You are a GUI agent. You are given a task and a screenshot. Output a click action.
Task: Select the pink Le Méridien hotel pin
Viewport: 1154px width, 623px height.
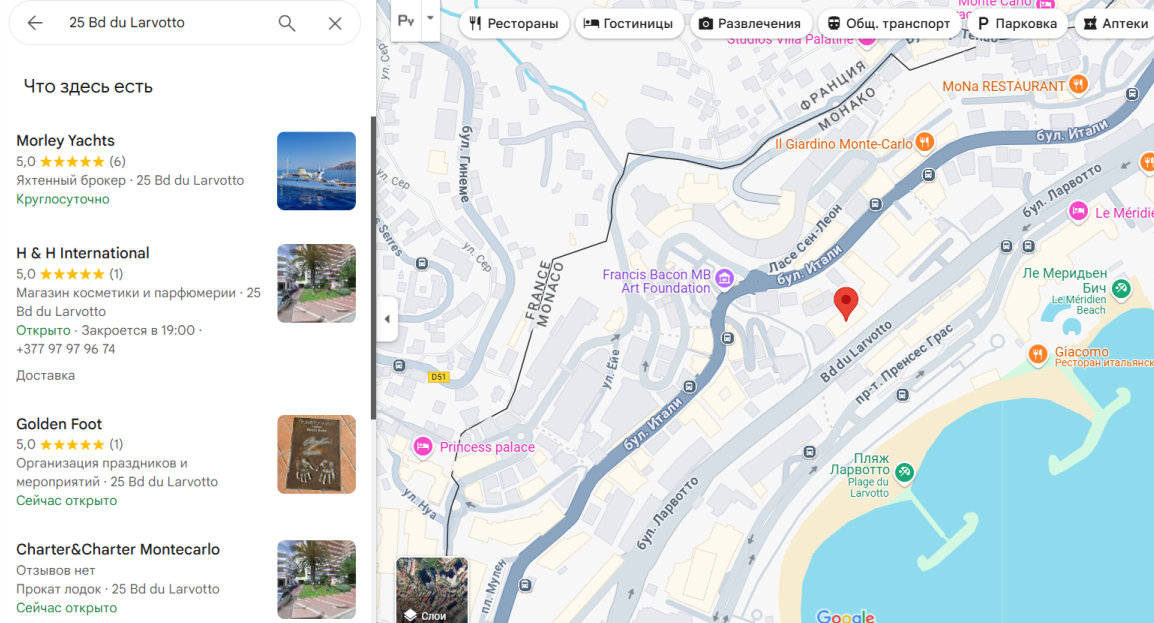click(1078, 212)
